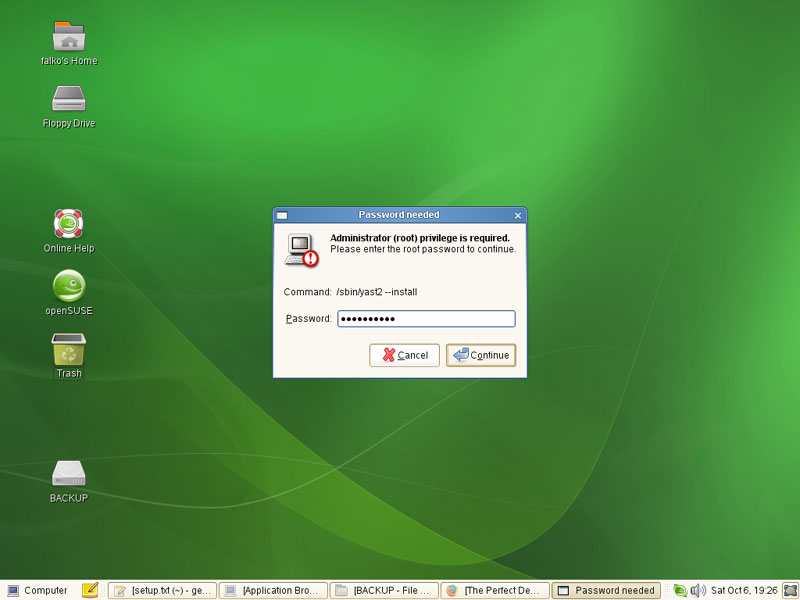Click the computer warning icon in dialog
The width and height of the screenshot is (800, 600).
click(302, 250)
